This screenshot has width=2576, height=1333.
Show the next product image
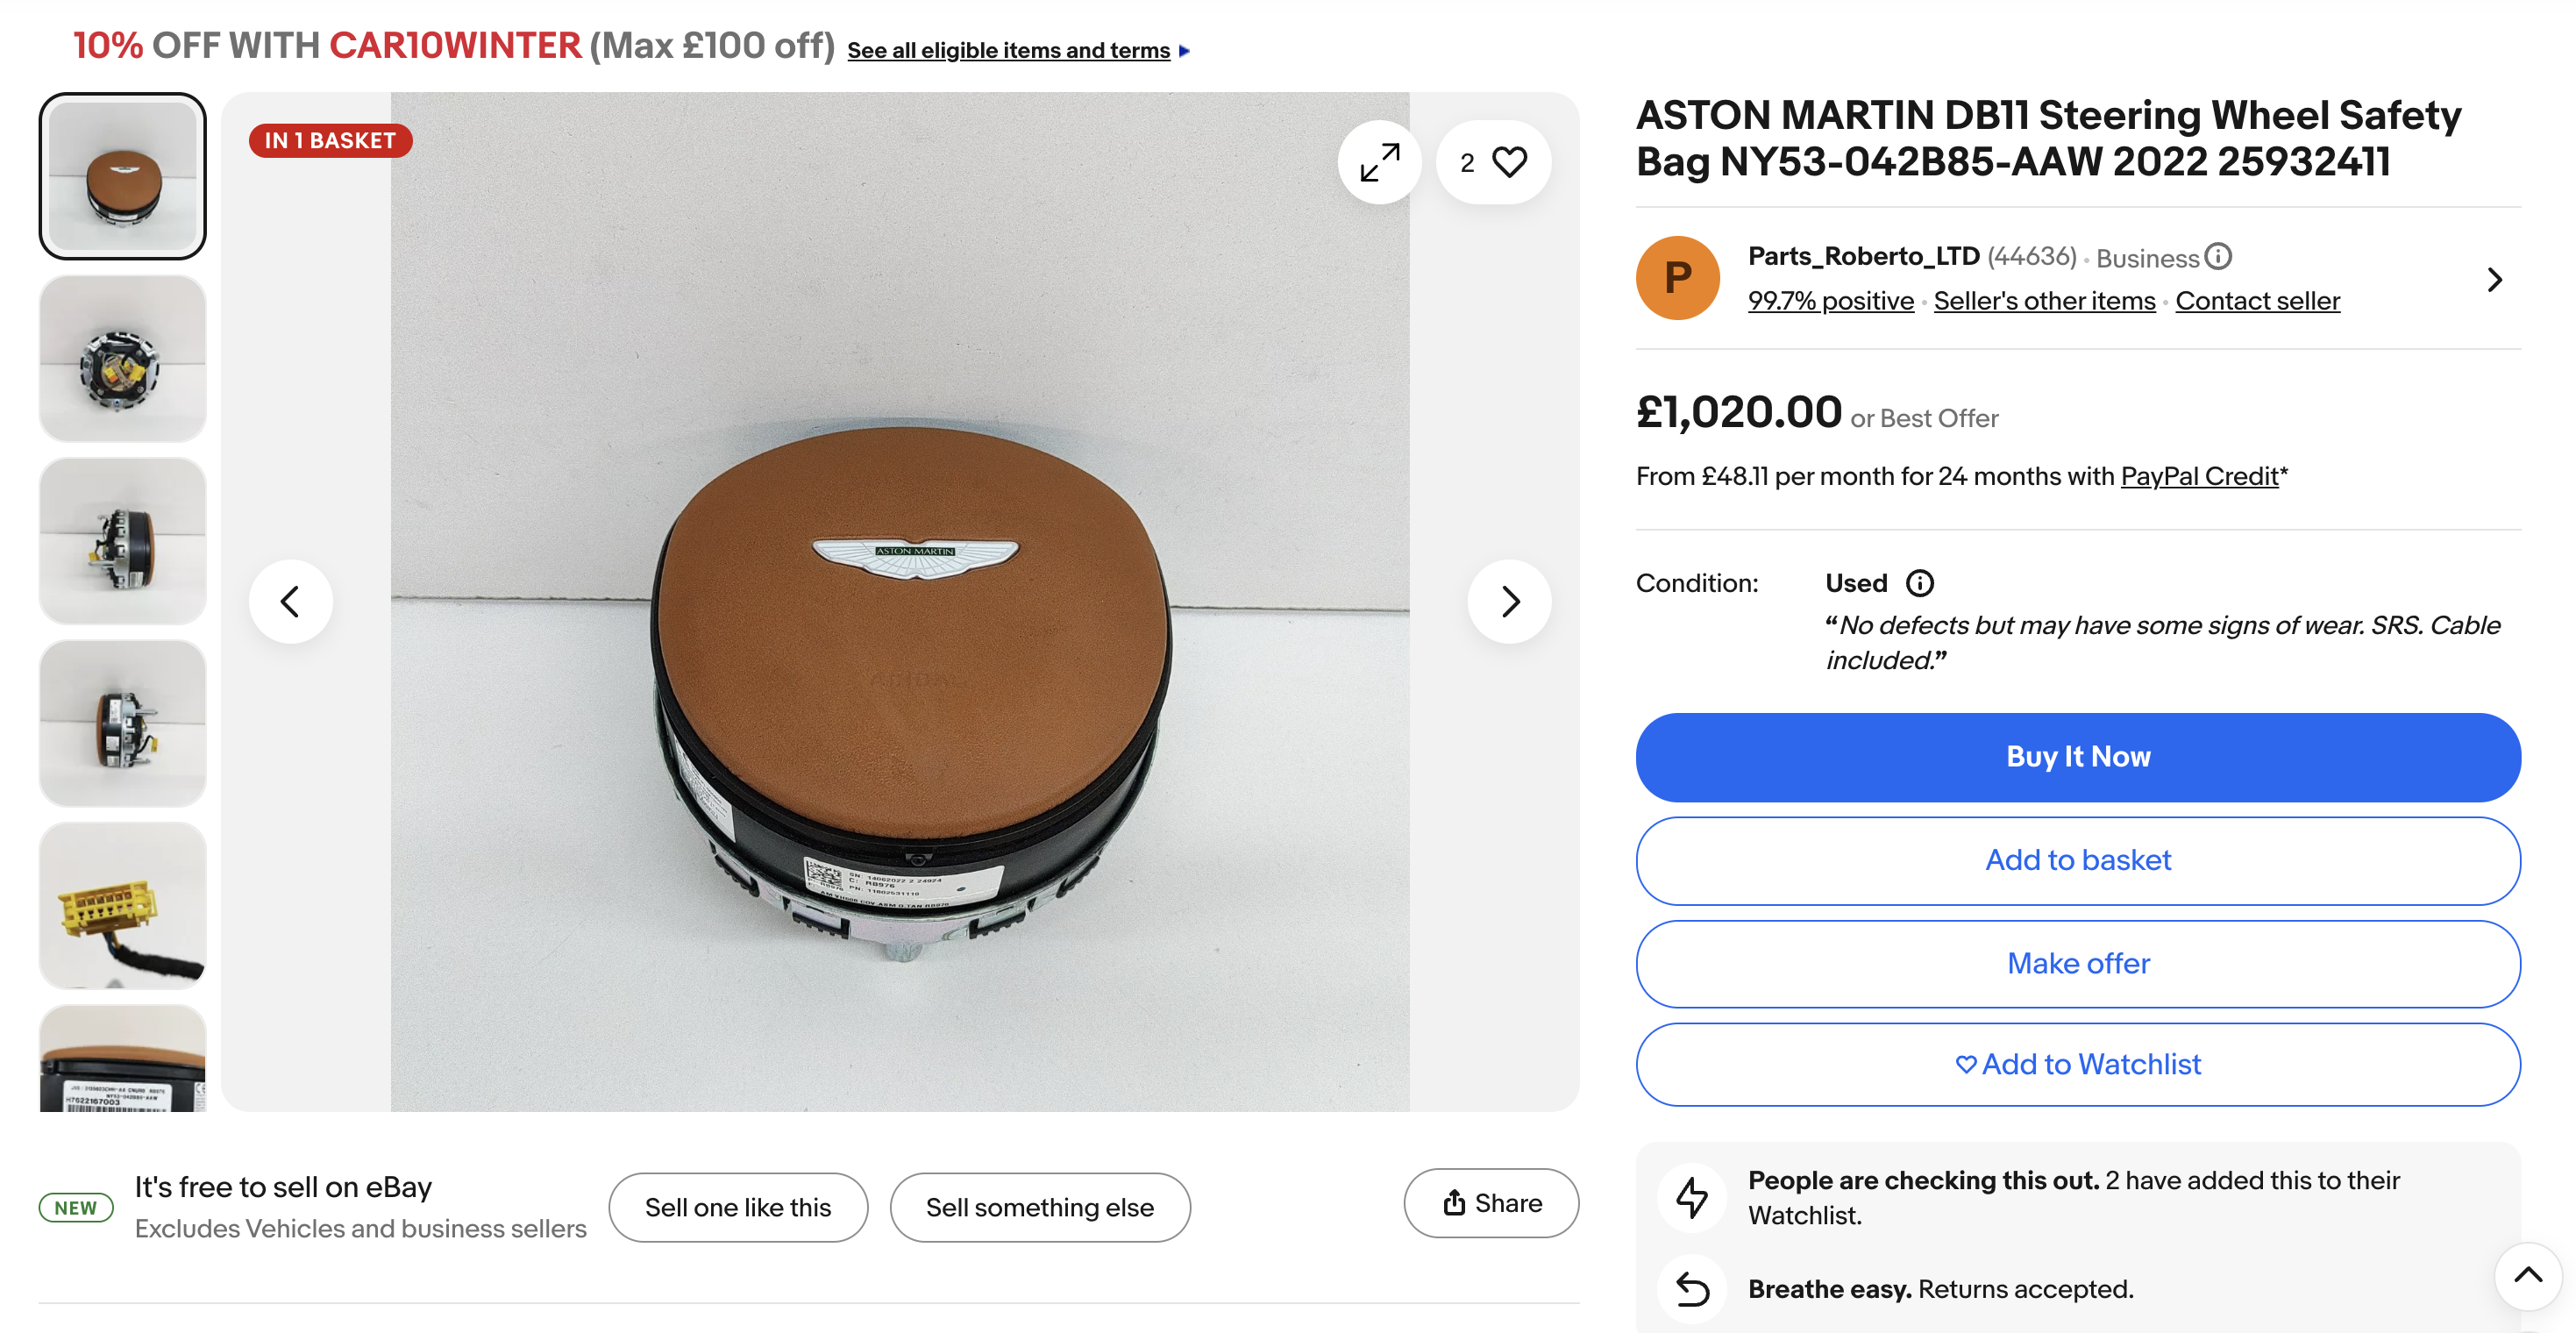[1509, 601]
